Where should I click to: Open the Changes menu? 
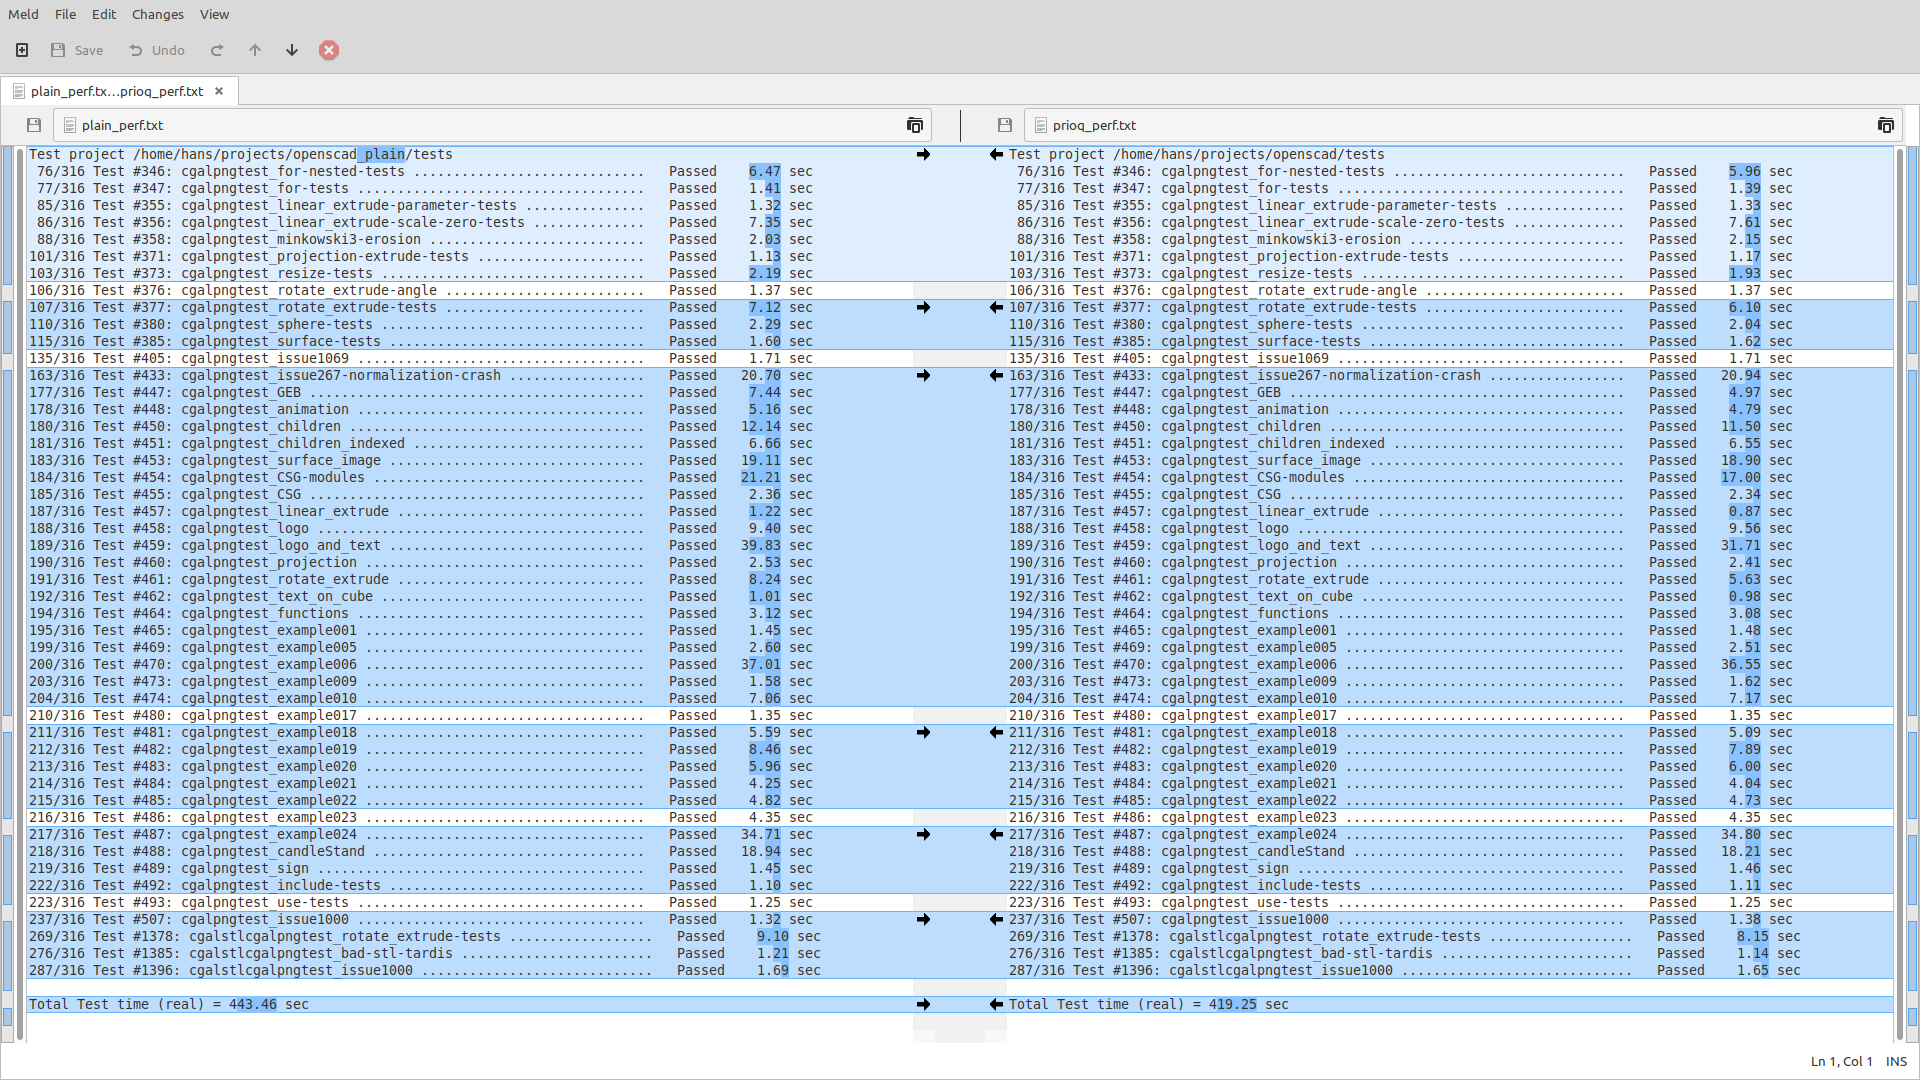[157, 14]
